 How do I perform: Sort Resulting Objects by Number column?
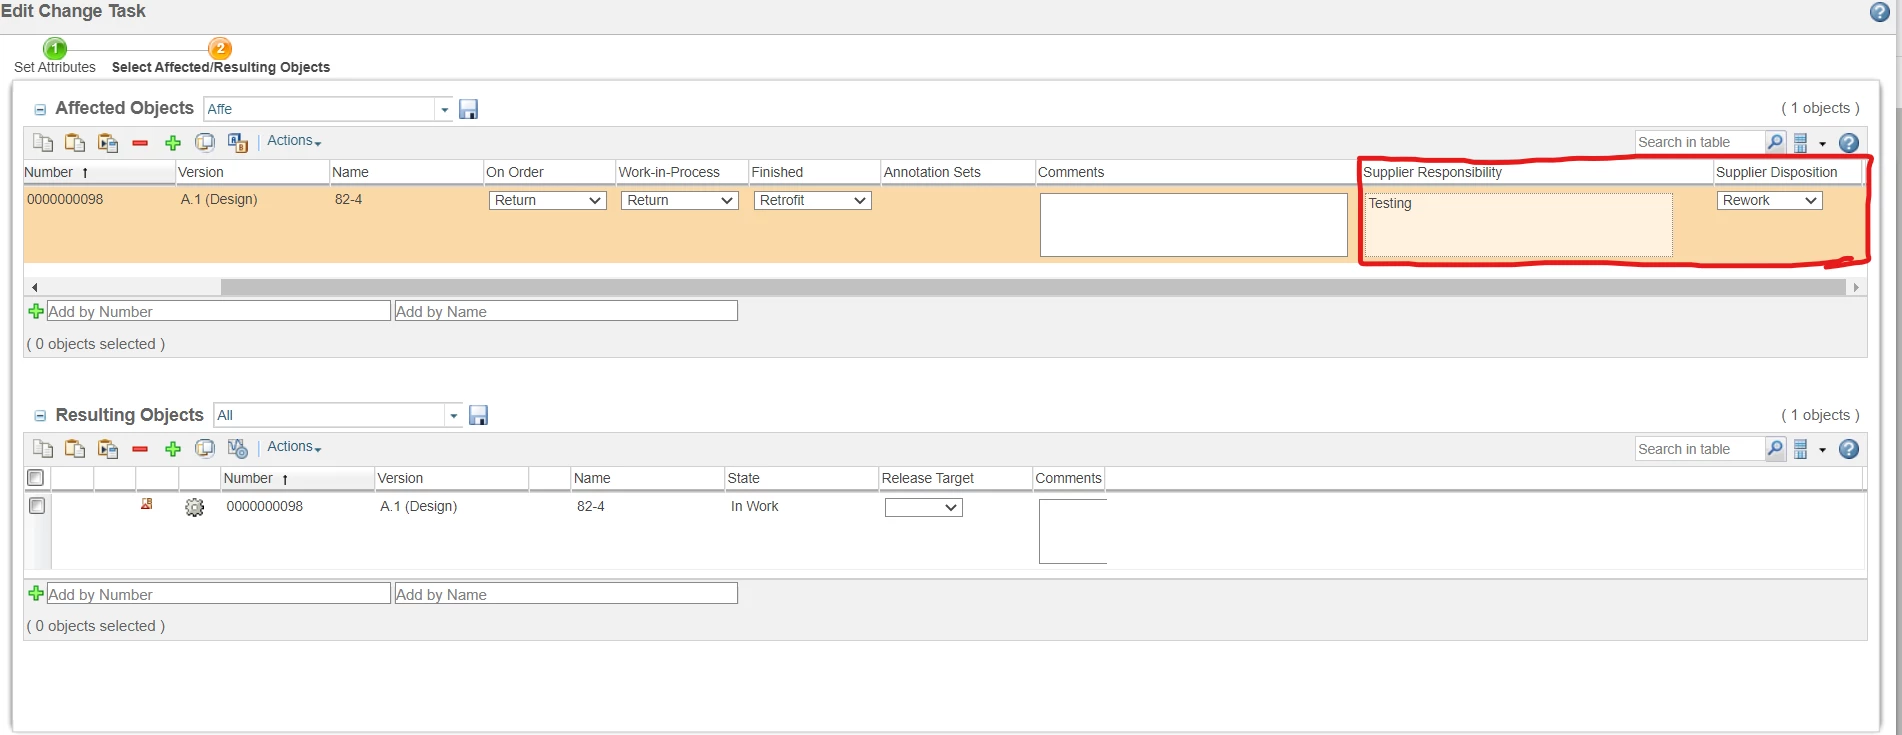tap(298, 478)
